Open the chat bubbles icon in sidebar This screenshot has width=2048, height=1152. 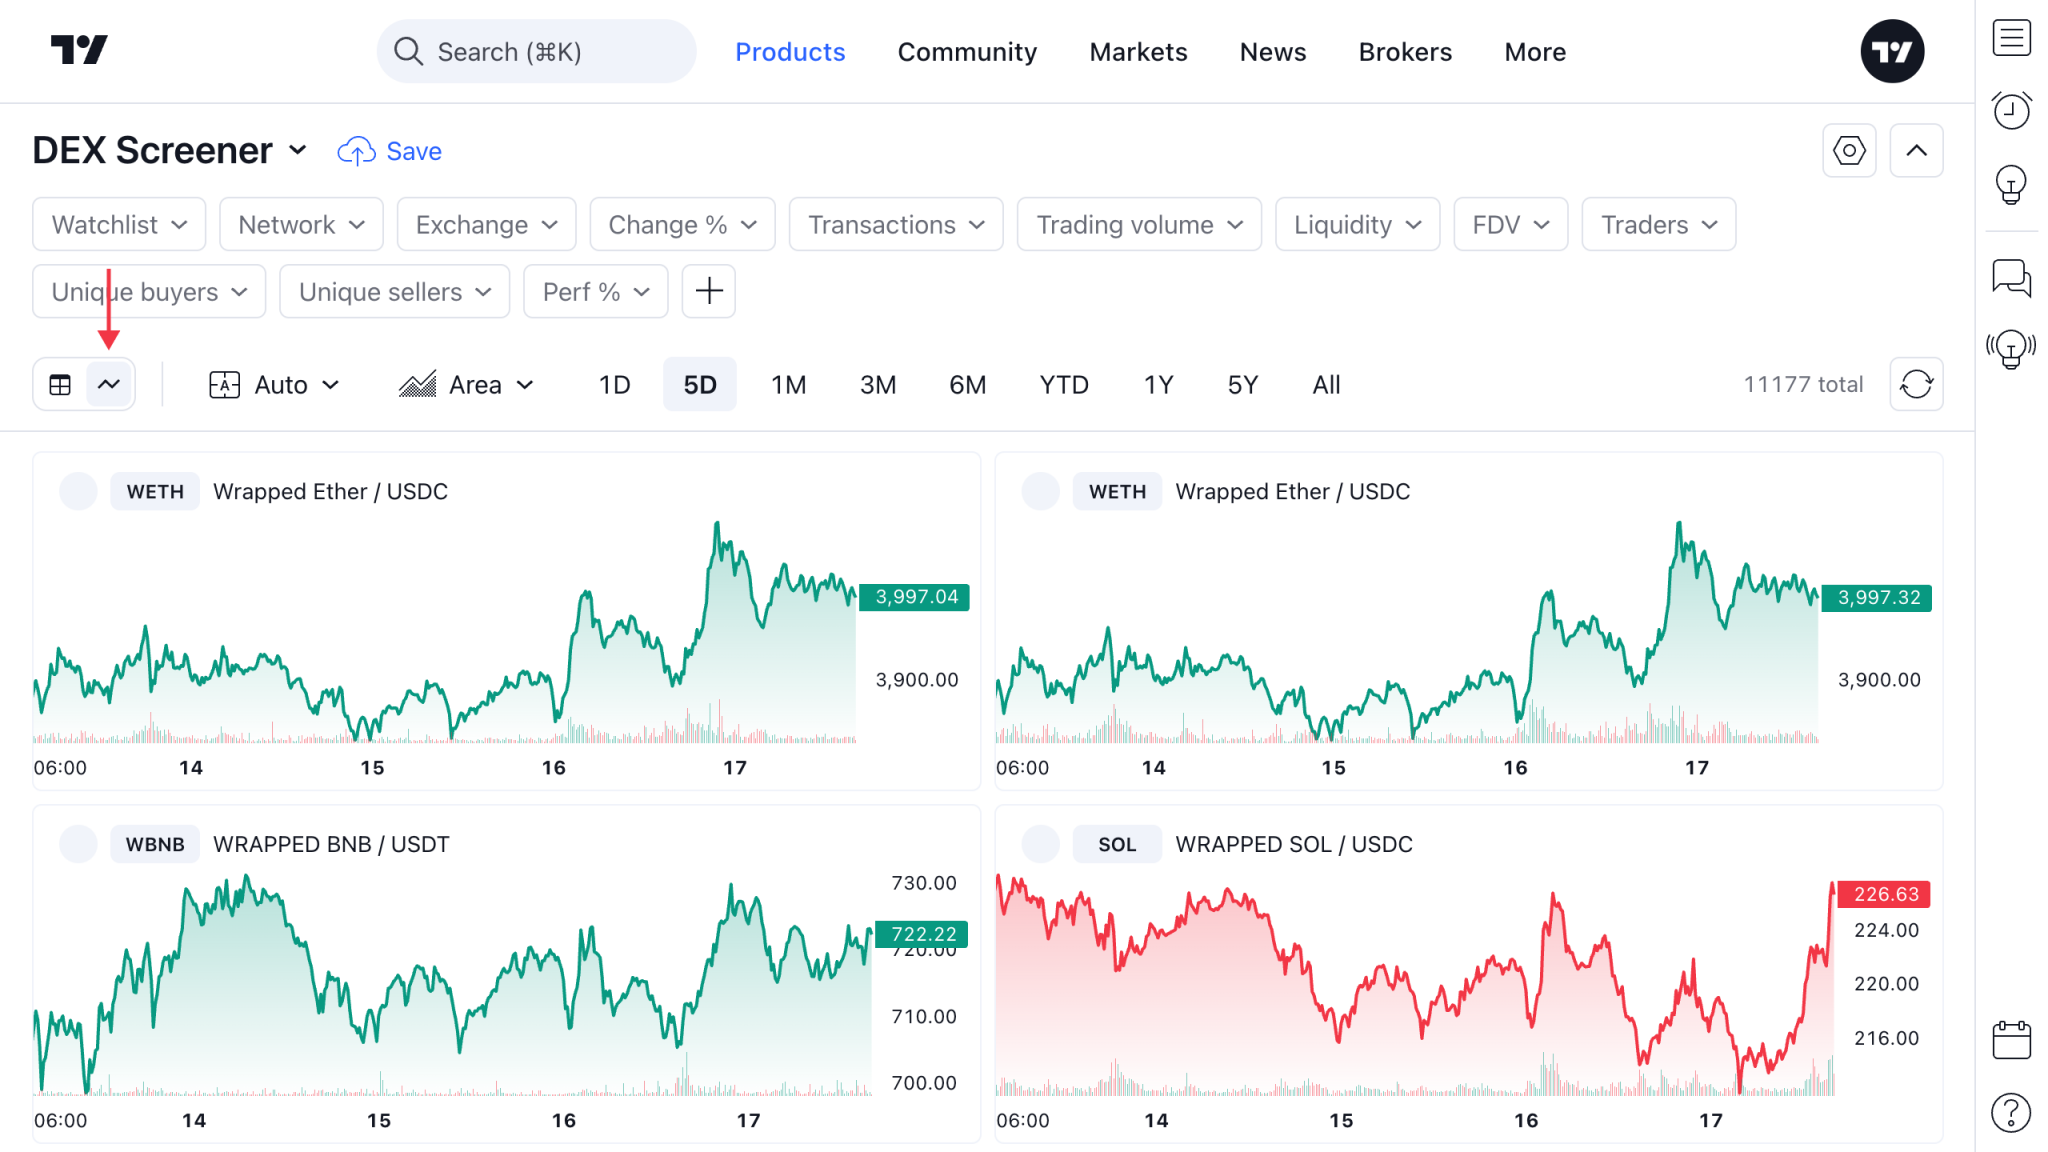click(x=2011, y=277)
